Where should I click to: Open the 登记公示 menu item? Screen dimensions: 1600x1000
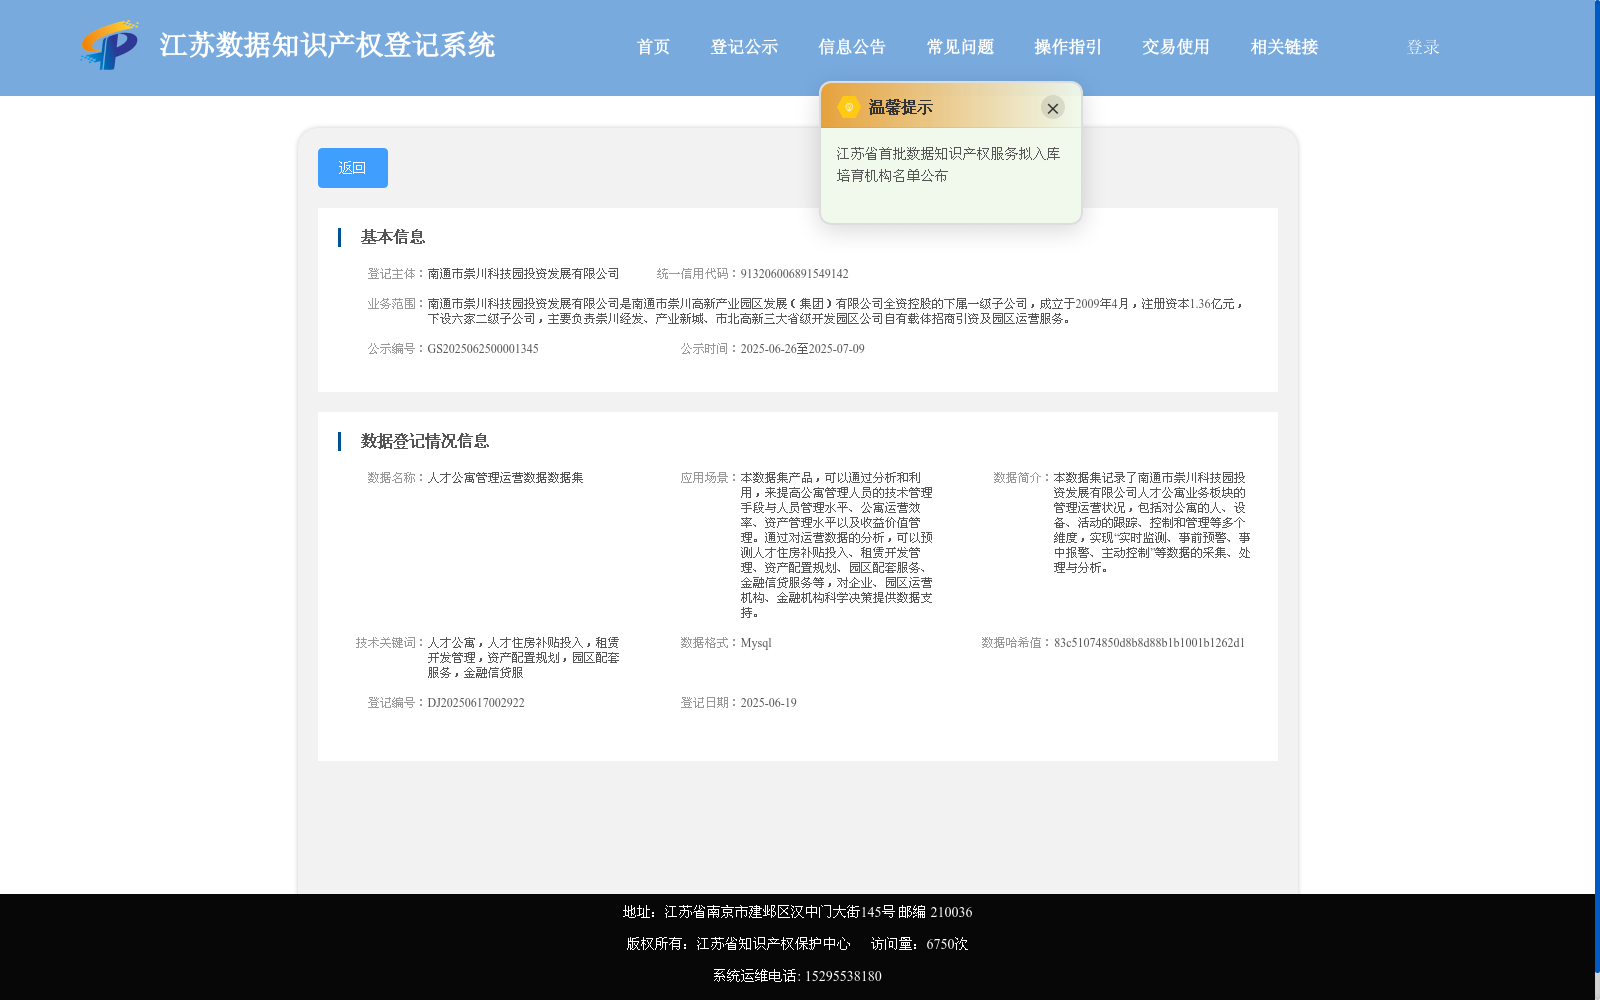click(x=744, y=47)
